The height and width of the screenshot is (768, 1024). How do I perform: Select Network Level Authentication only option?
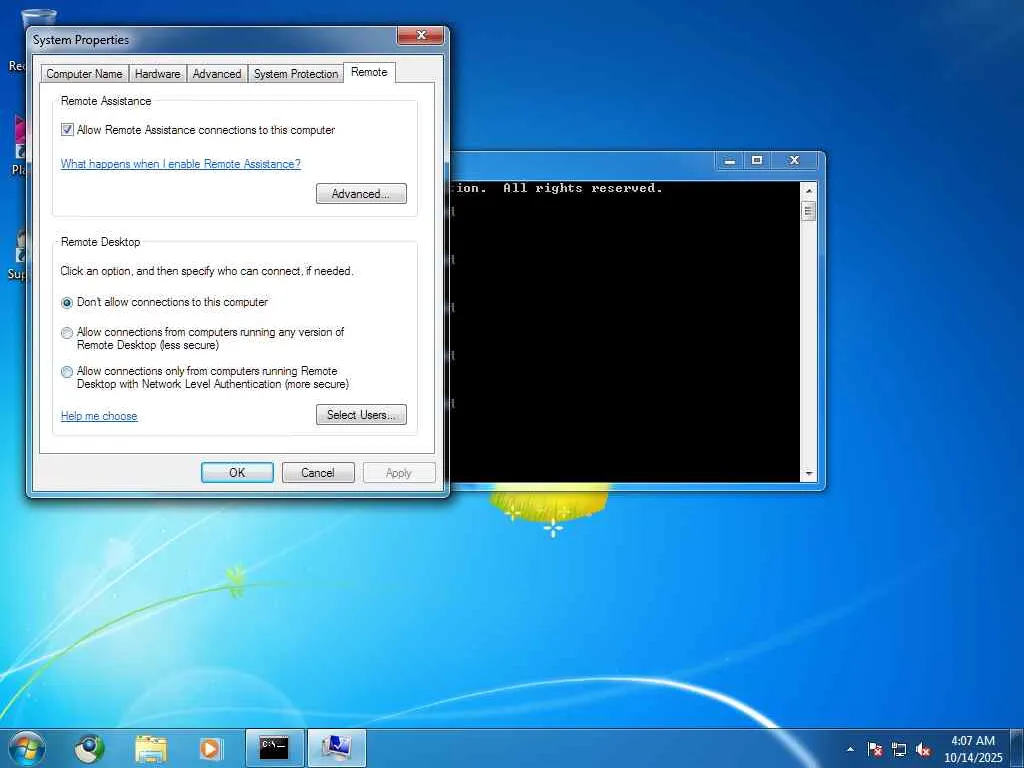[x=67, y=372]
